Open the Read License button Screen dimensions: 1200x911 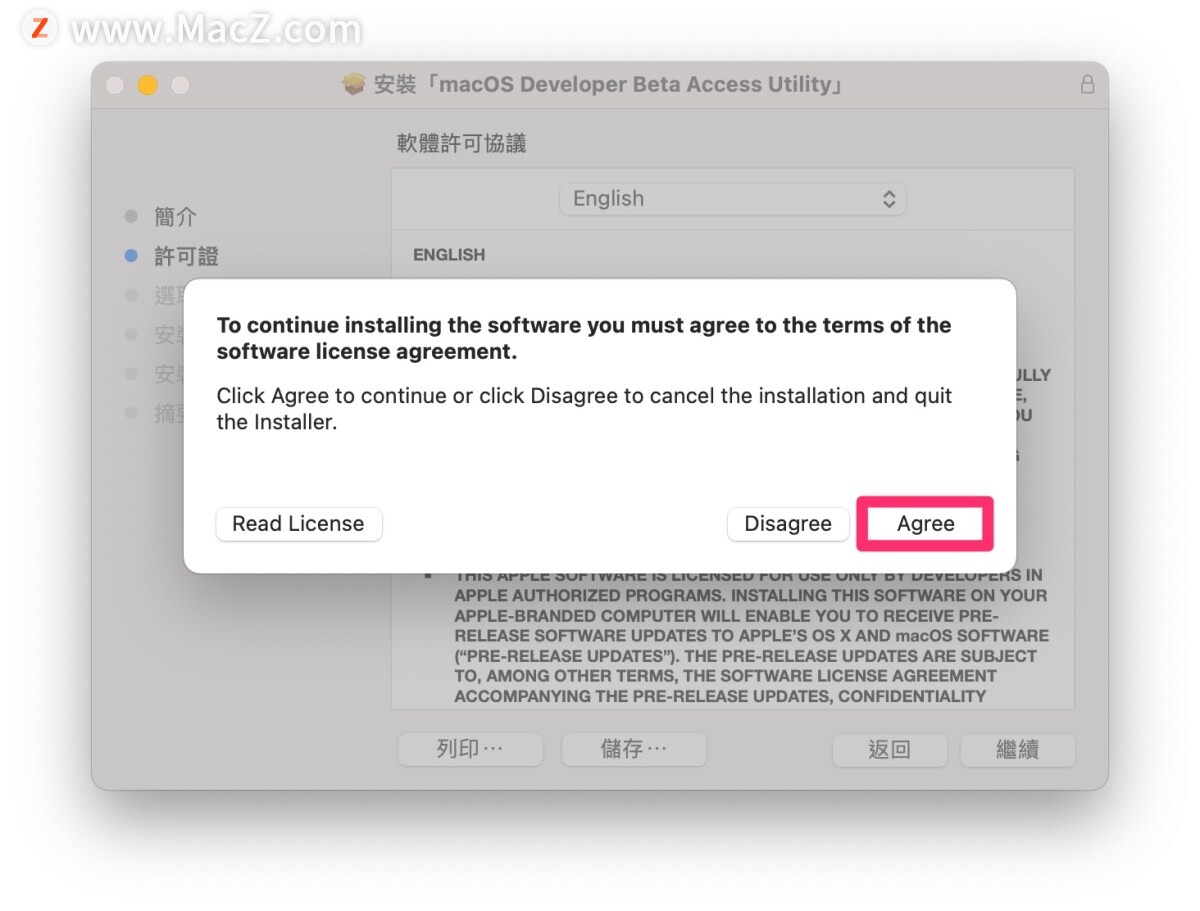[x=299, y=524]
